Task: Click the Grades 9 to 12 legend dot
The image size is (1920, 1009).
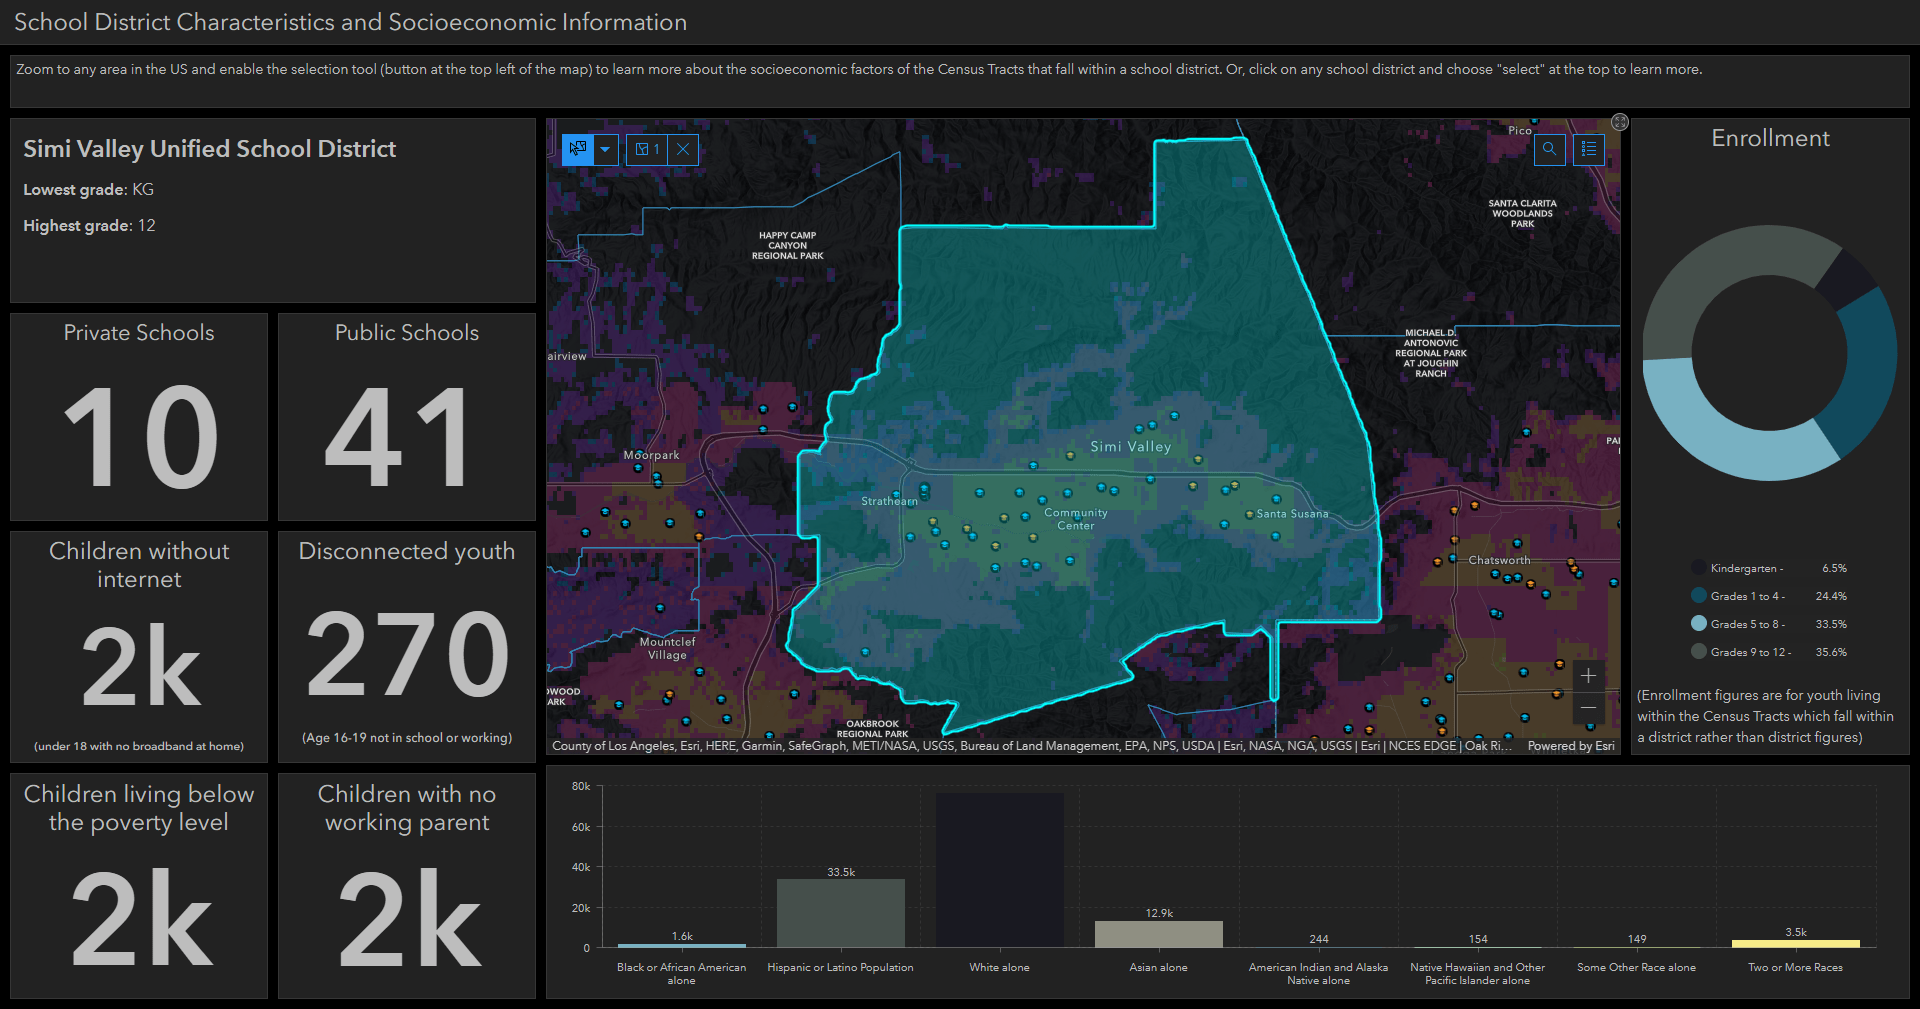Action: (1698, 652)
